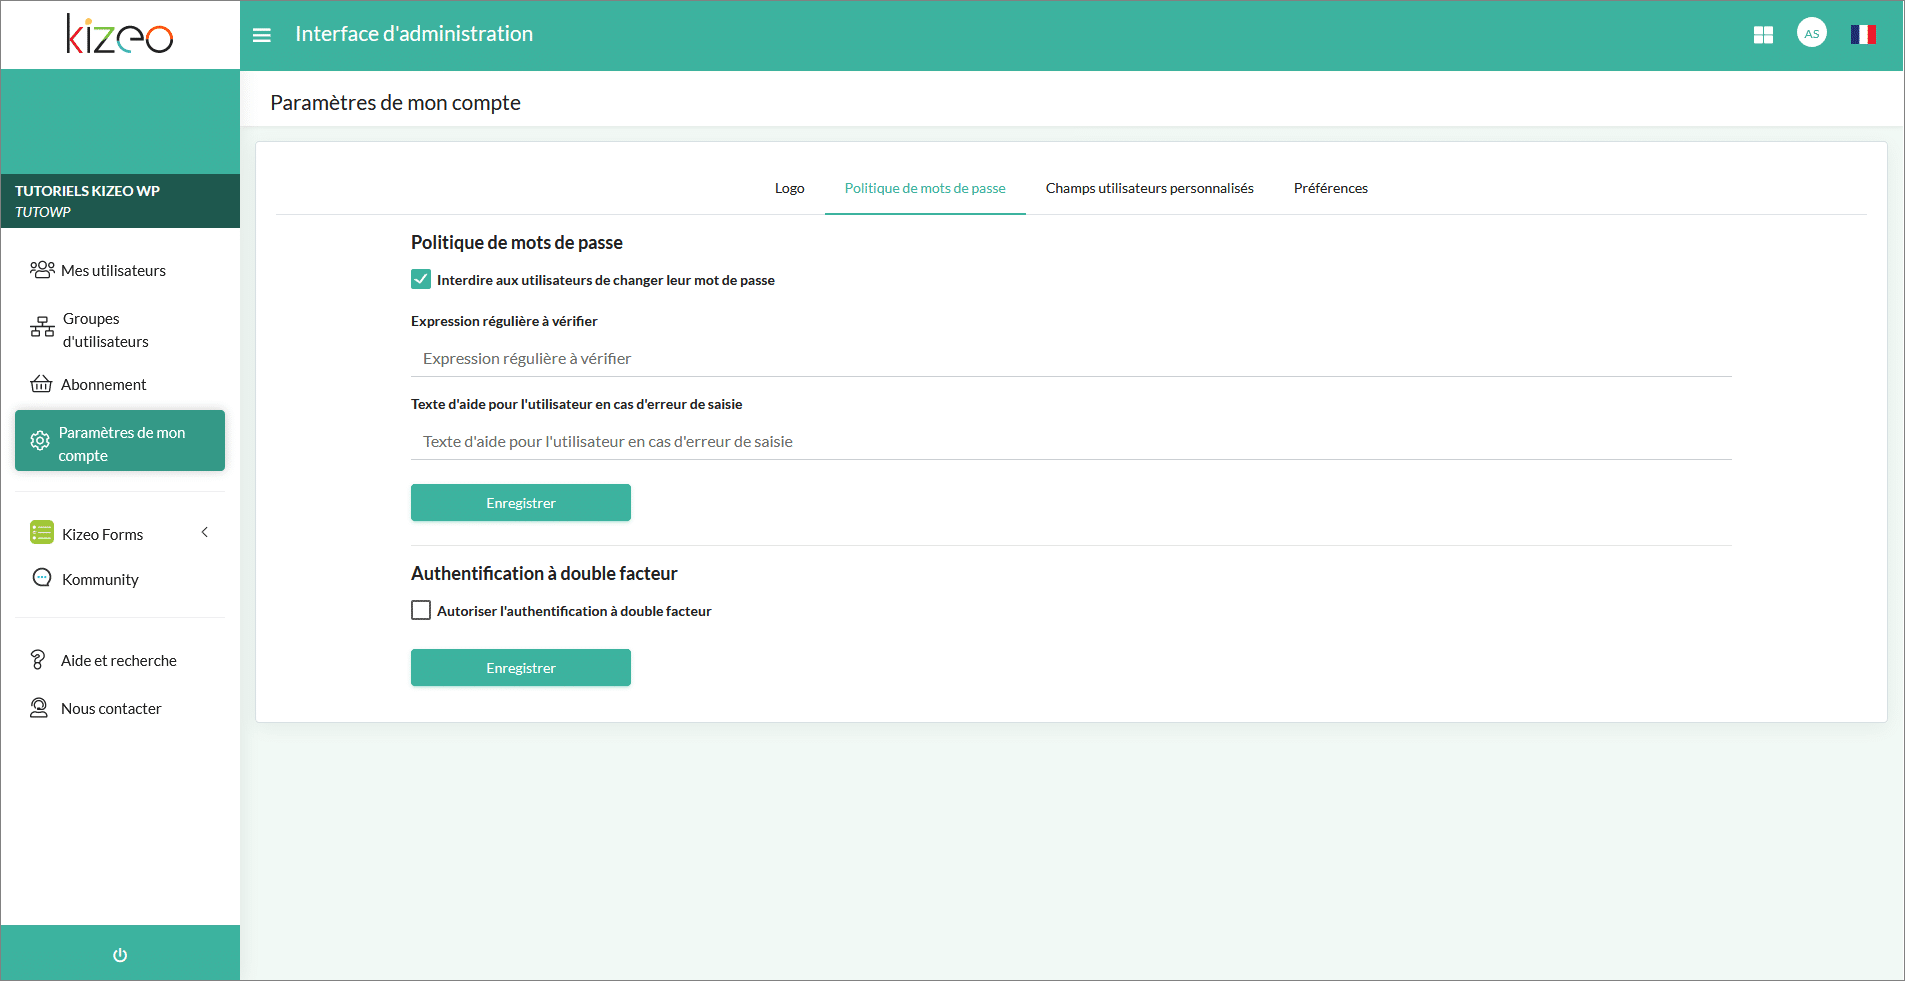The image size is (1905, 981).
Task: Click the Abonnement basket icon
Action: point(41,384)
